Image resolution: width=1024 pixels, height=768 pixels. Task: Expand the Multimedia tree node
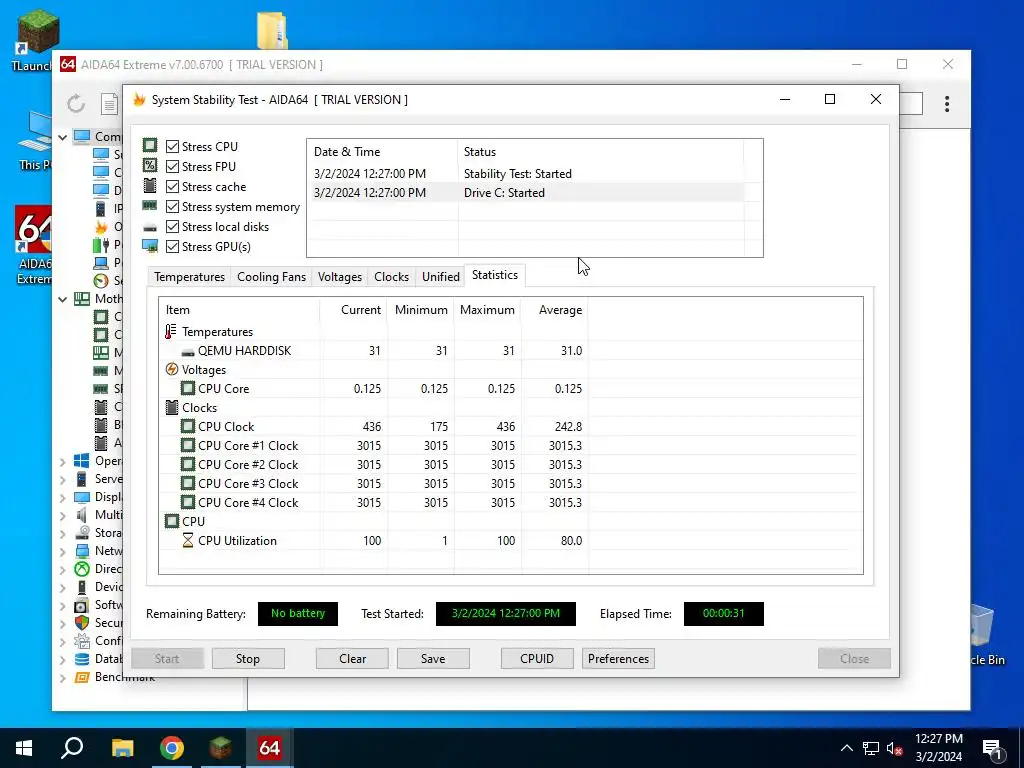pos(63,515)
